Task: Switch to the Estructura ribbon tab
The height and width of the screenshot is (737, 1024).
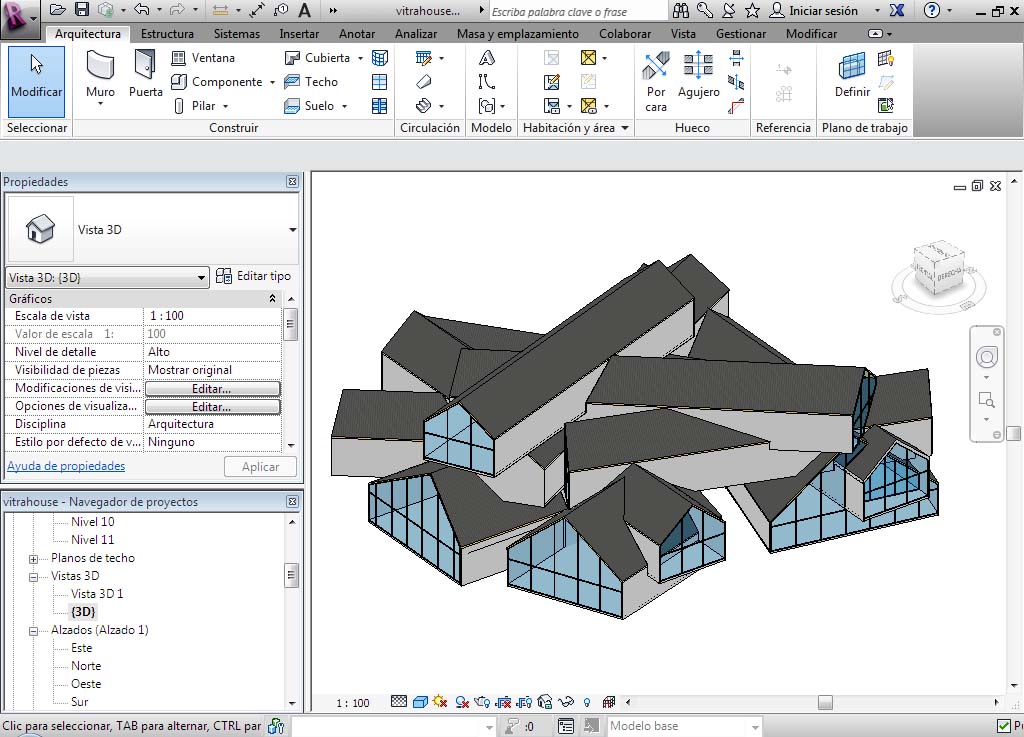Action: pyautogui.click(x=167, y=34)
